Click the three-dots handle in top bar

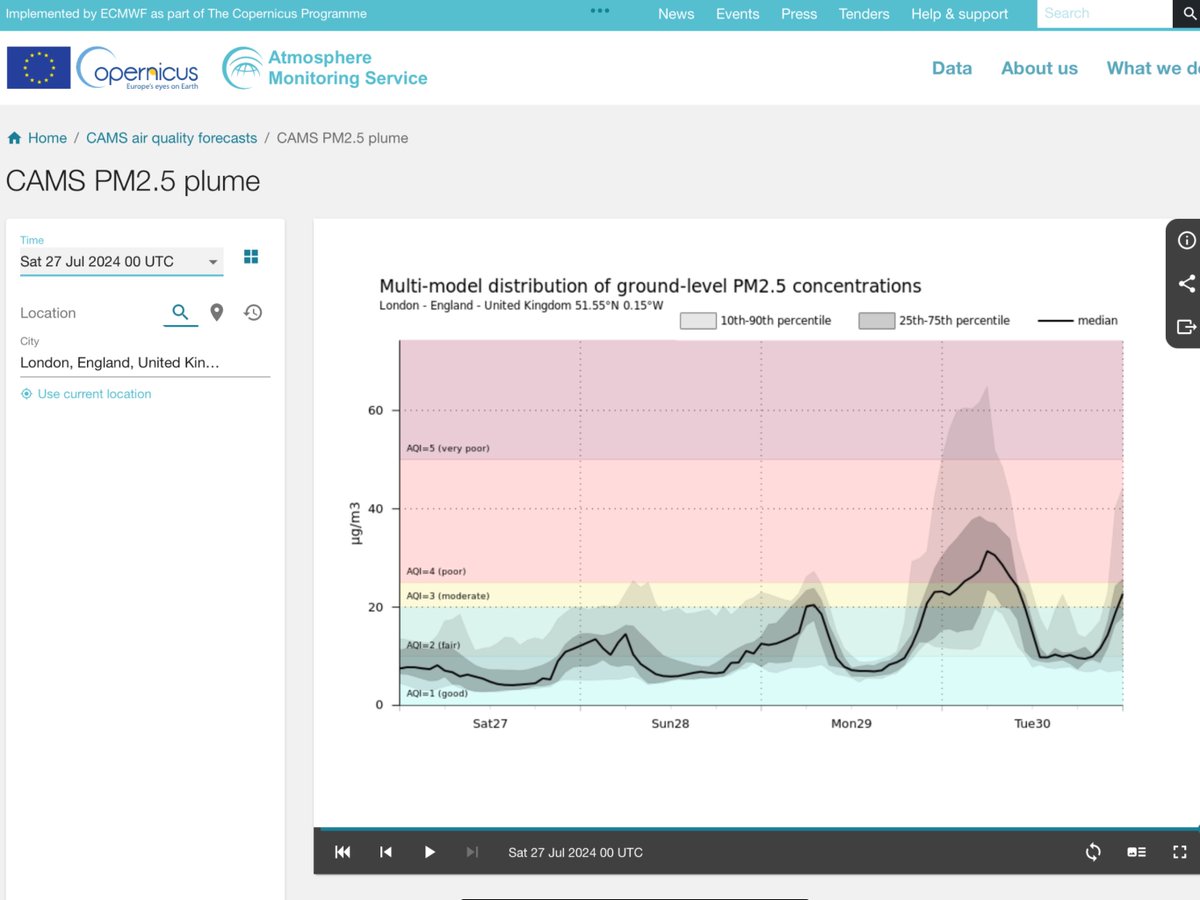pos(600,10)
